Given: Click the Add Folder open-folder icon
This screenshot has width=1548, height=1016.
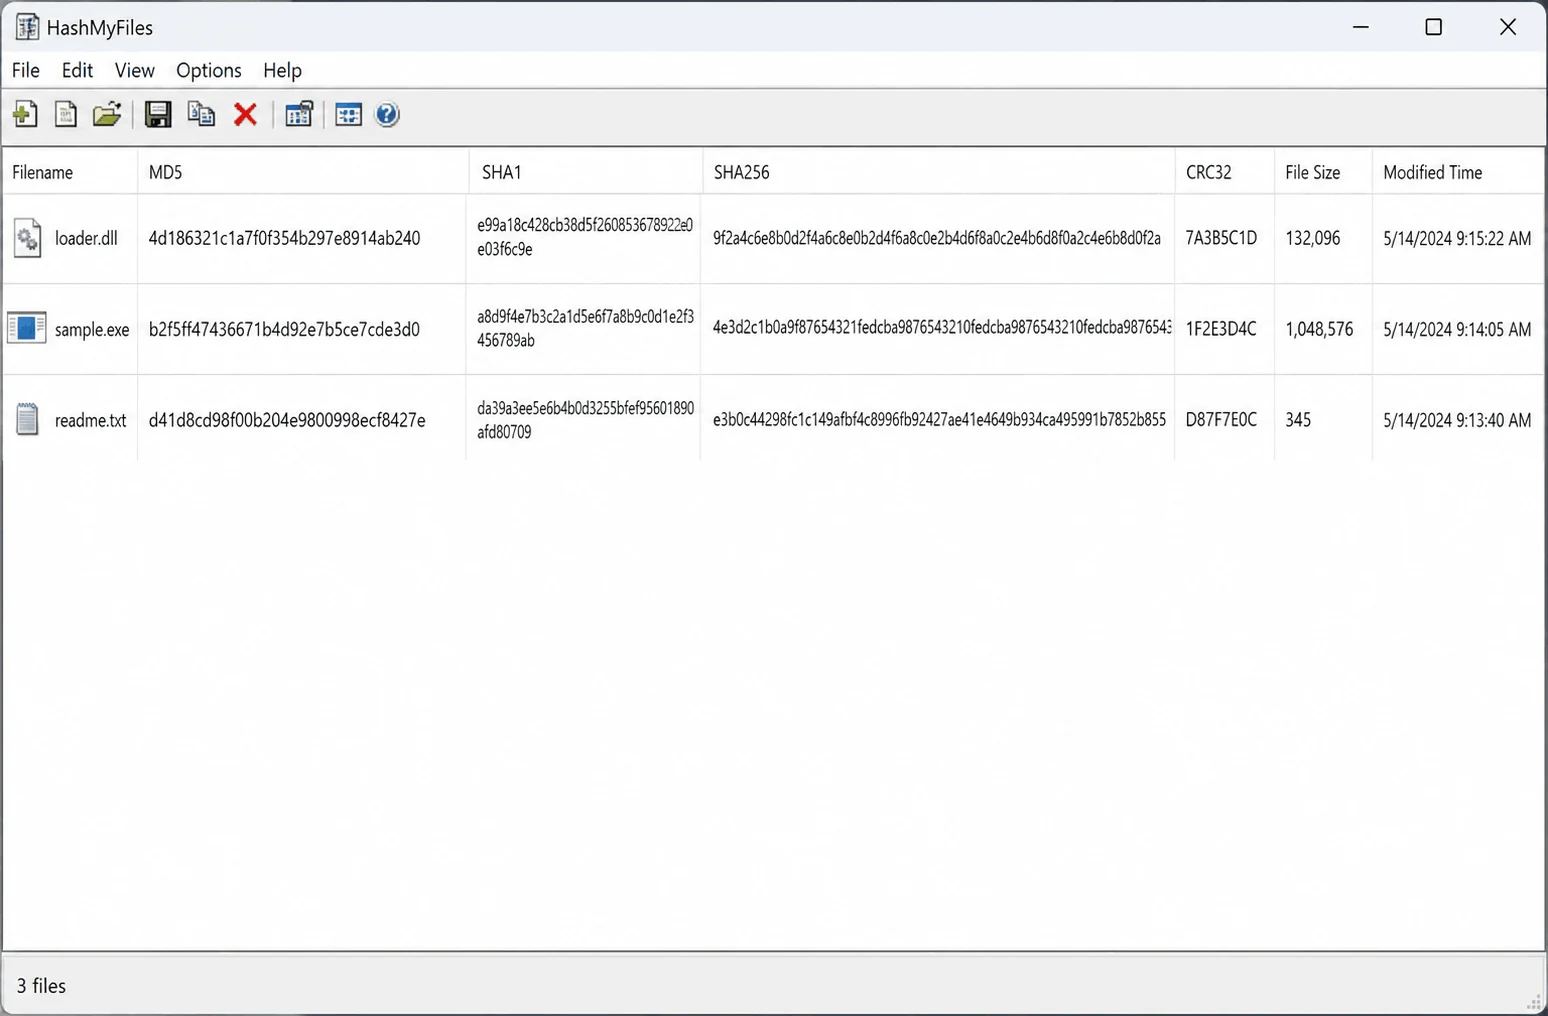Looking at the screenshot, I should [x=107, y=114].
